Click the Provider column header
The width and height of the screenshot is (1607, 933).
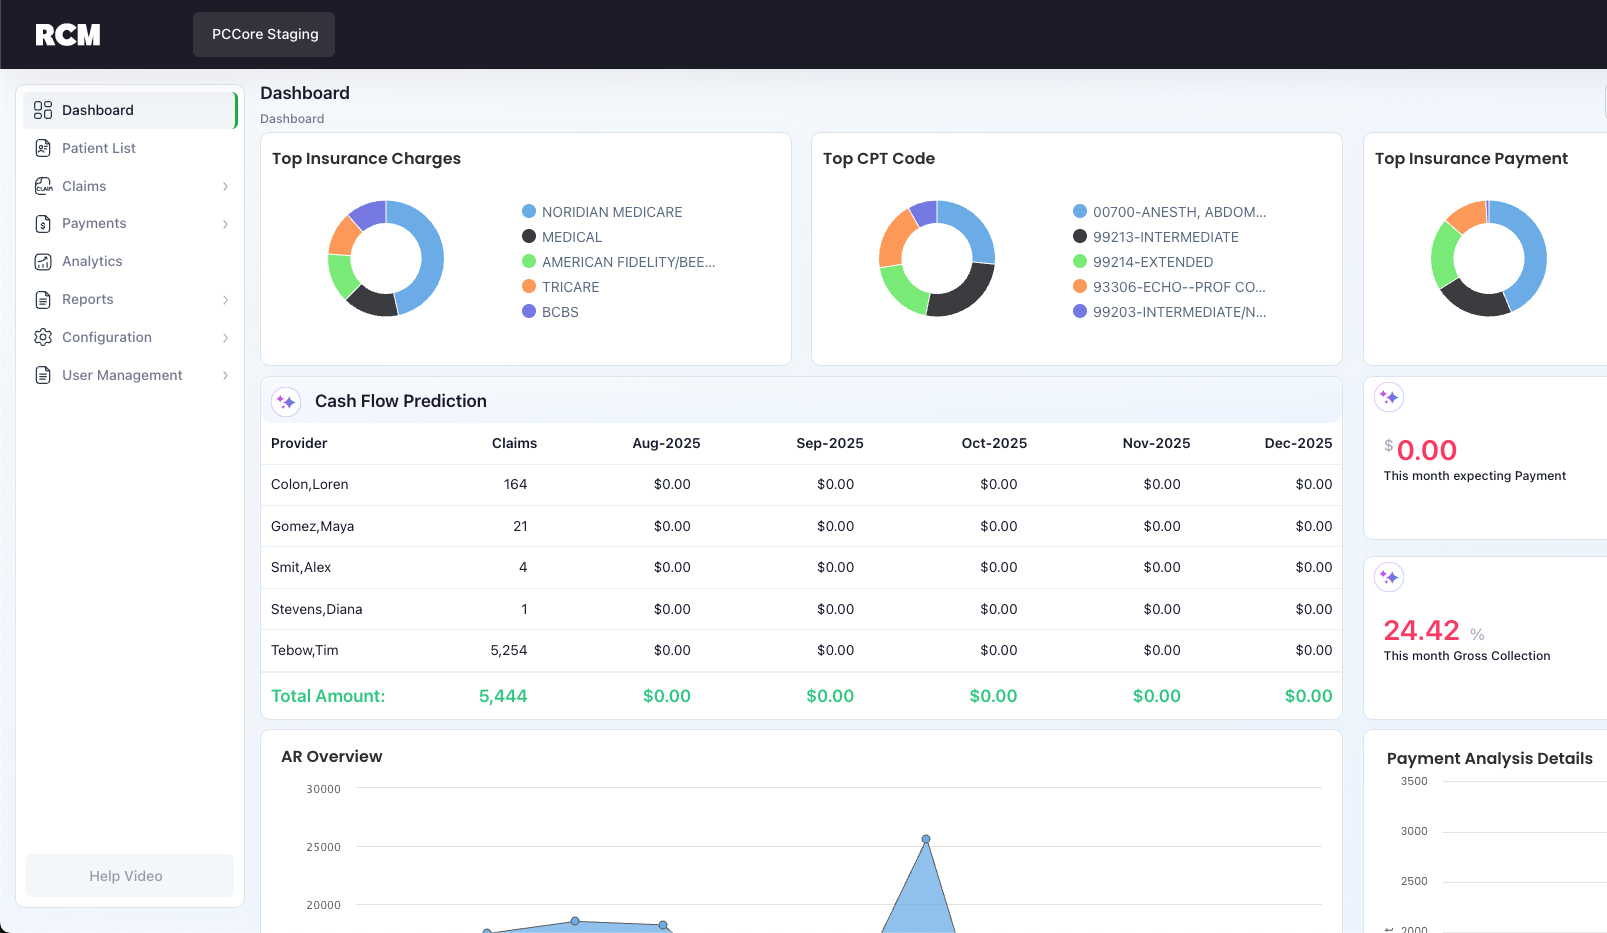(299, 443)
